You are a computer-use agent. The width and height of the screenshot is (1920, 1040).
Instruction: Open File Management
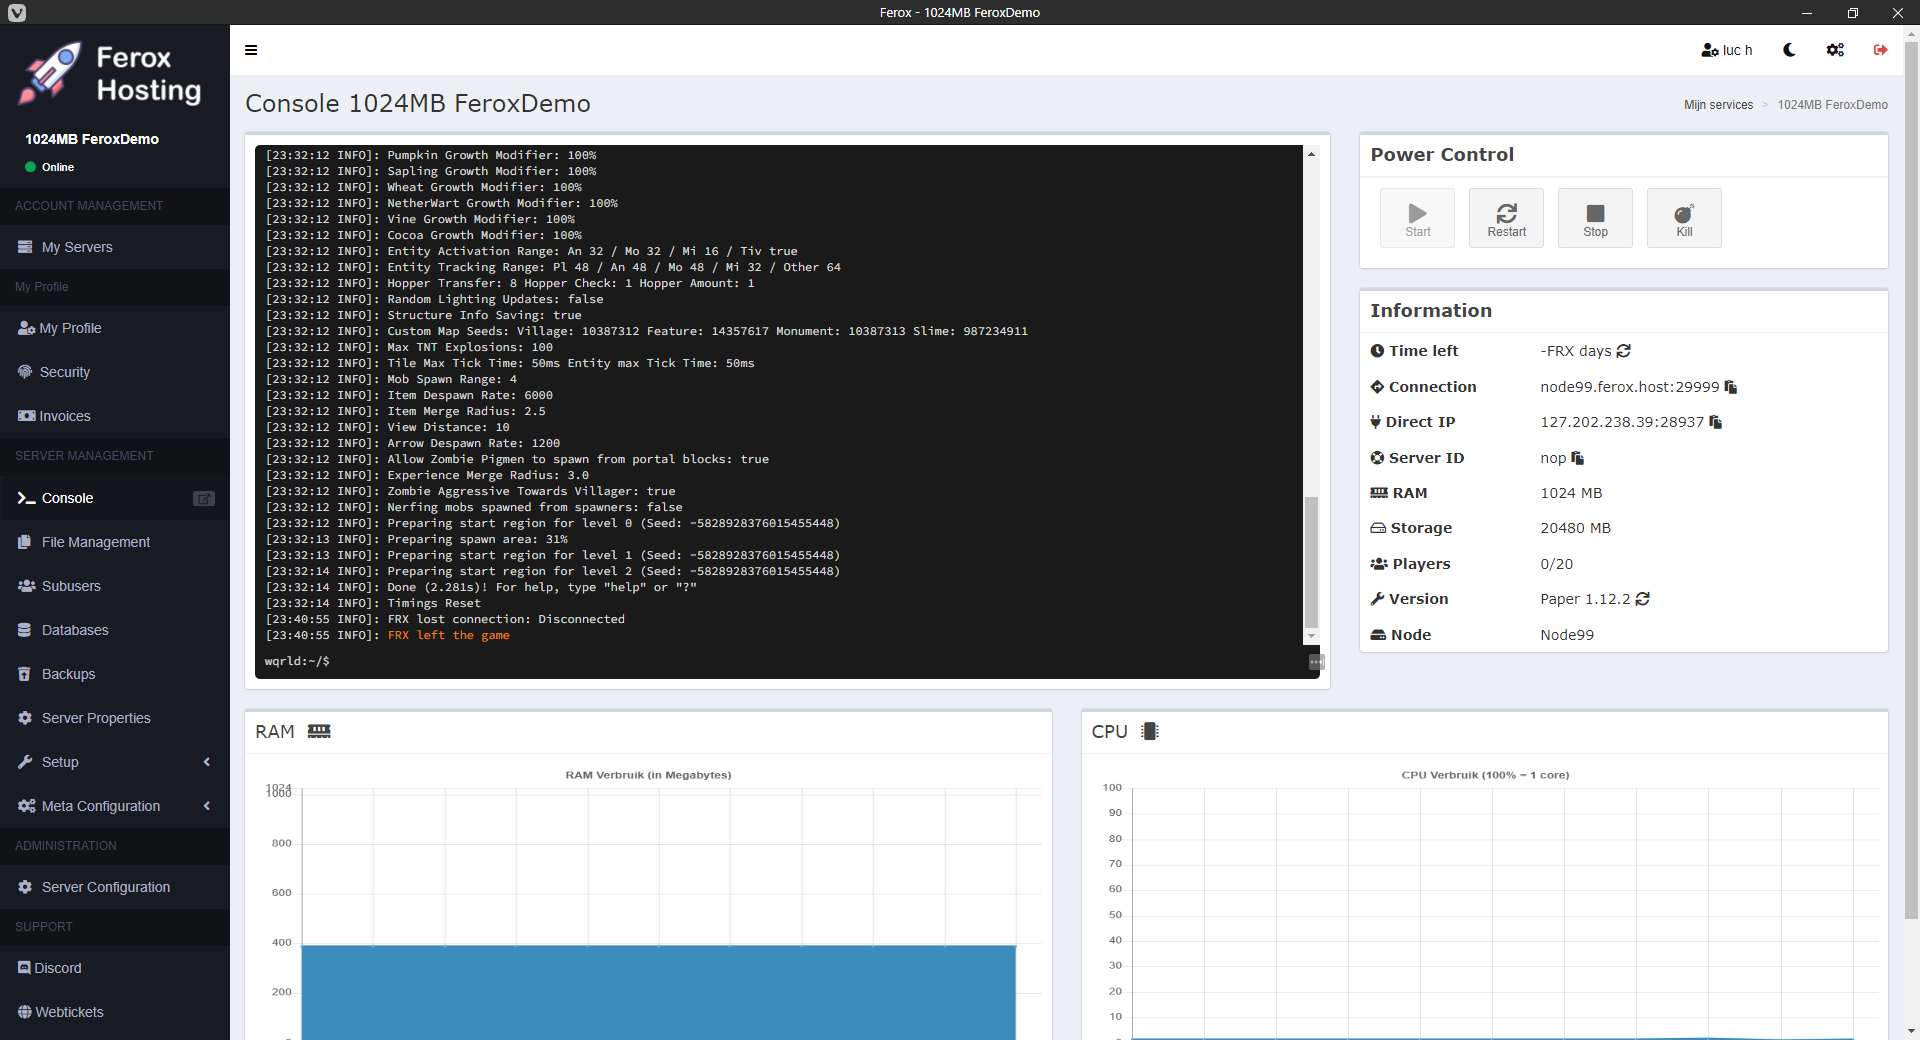[115, 542]
